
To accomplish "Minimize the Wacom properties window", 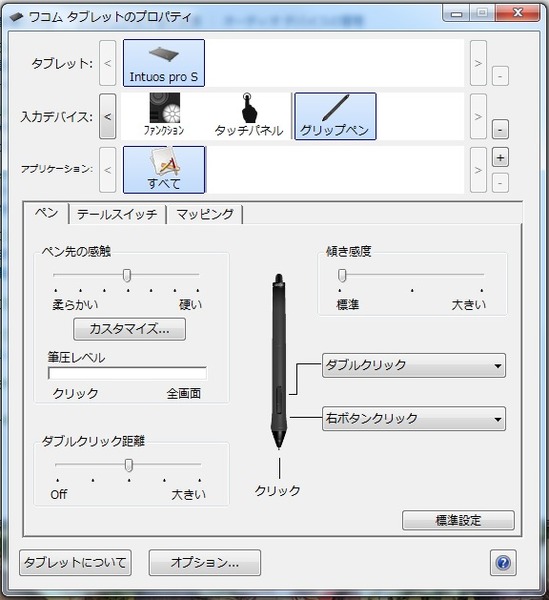I will [456, 14].
